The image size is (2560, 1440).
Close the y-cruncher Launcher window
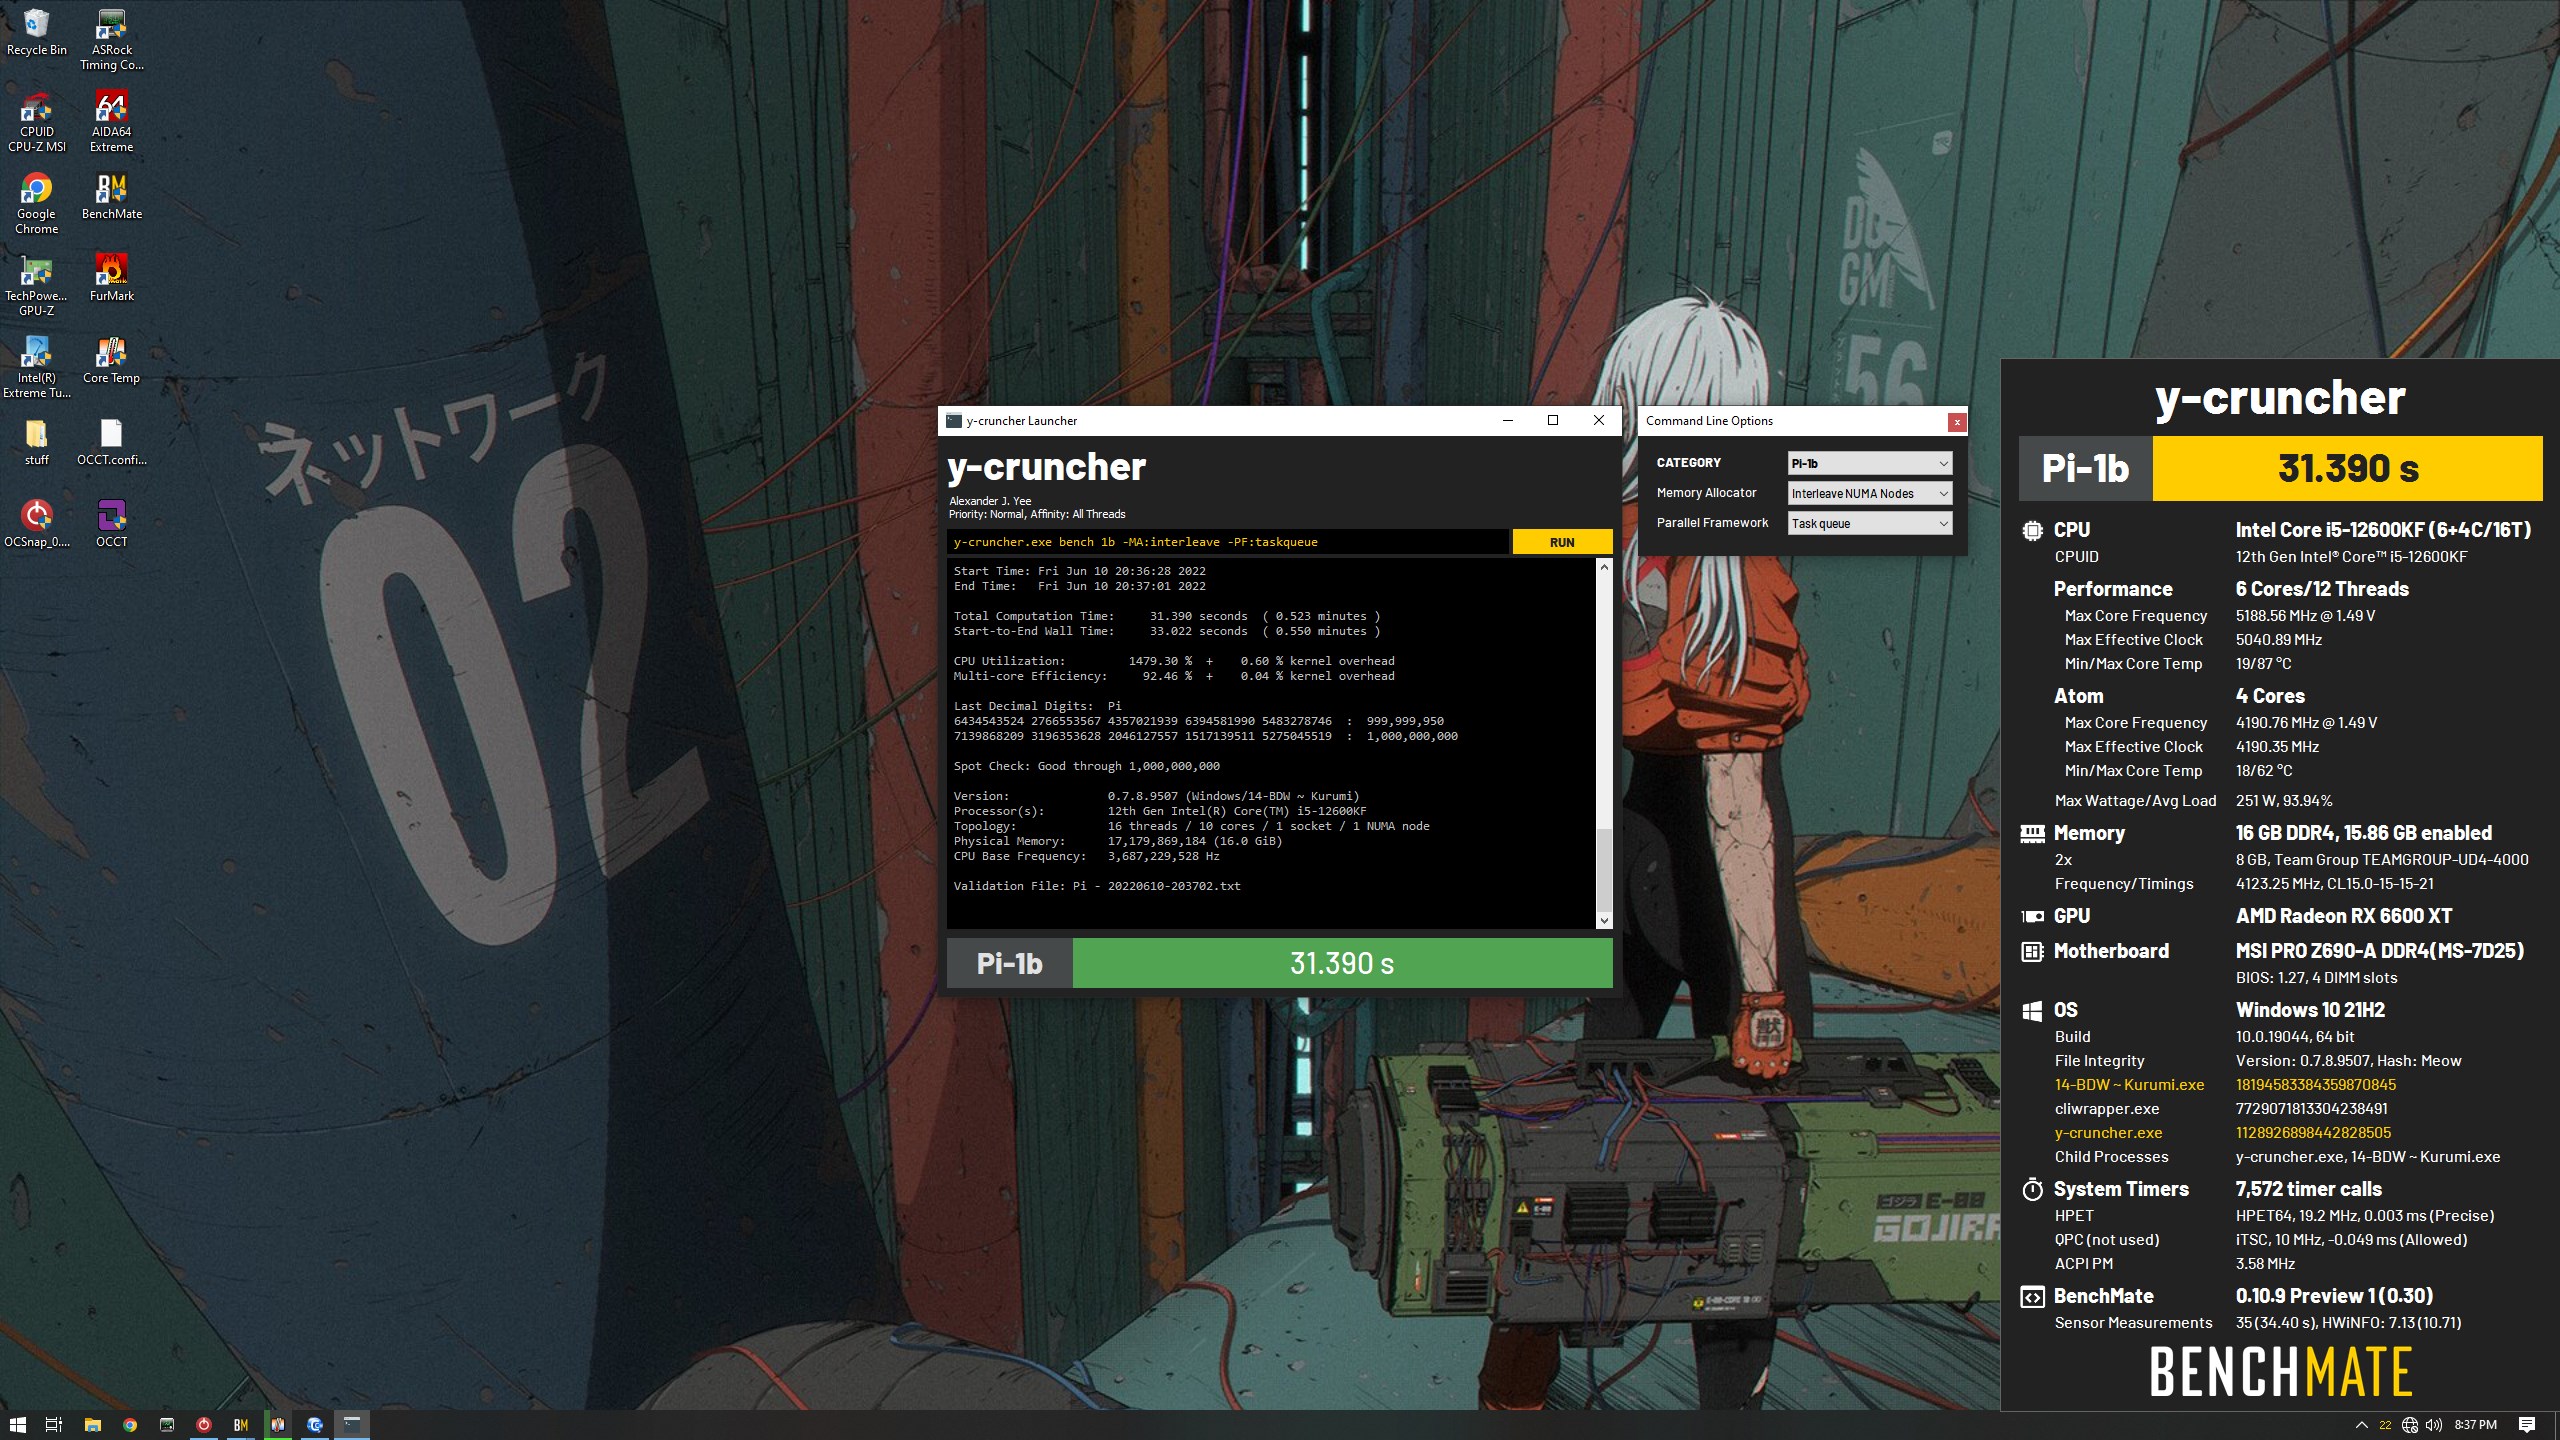[1599, 421]
